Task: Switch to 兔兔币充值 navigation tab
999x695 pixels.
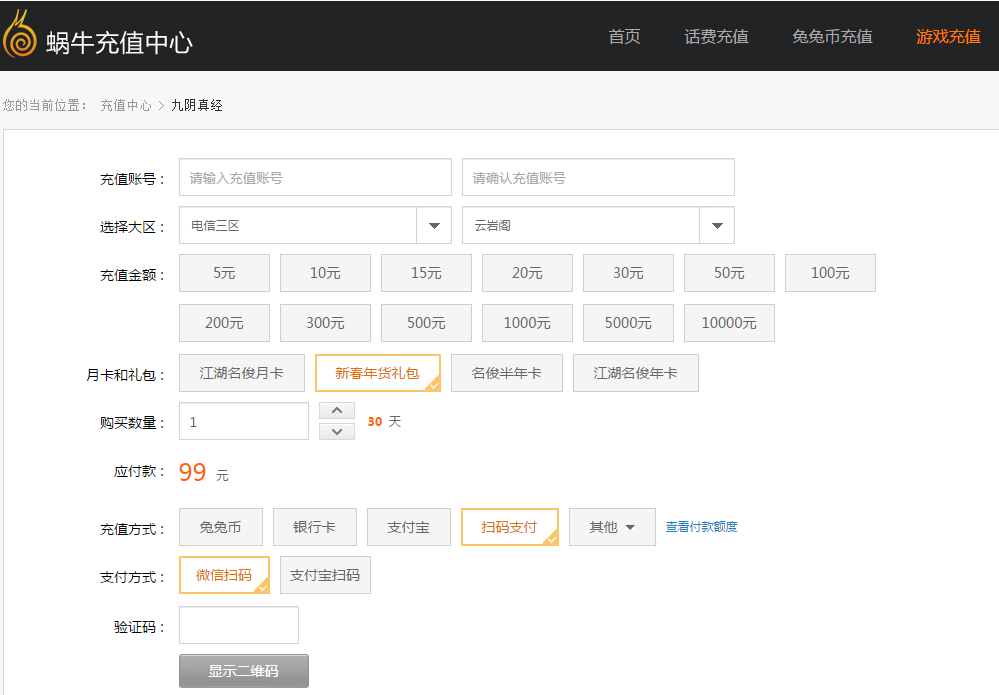Action: (832, 37)
